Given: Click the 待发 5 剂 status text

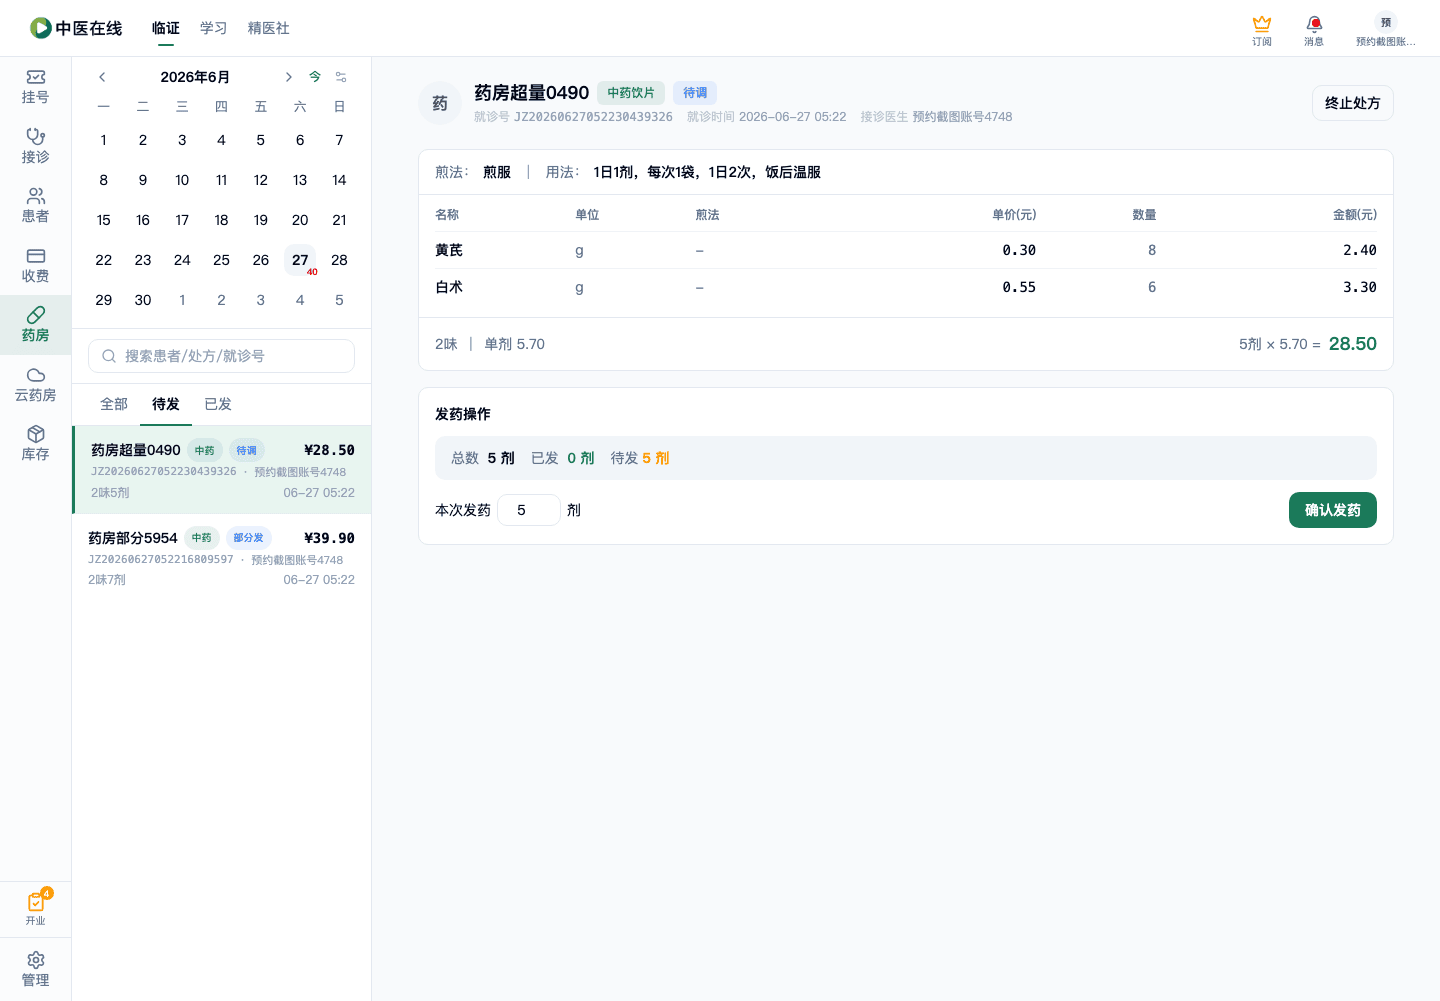Looking at the screenshot, I should 640,458.
